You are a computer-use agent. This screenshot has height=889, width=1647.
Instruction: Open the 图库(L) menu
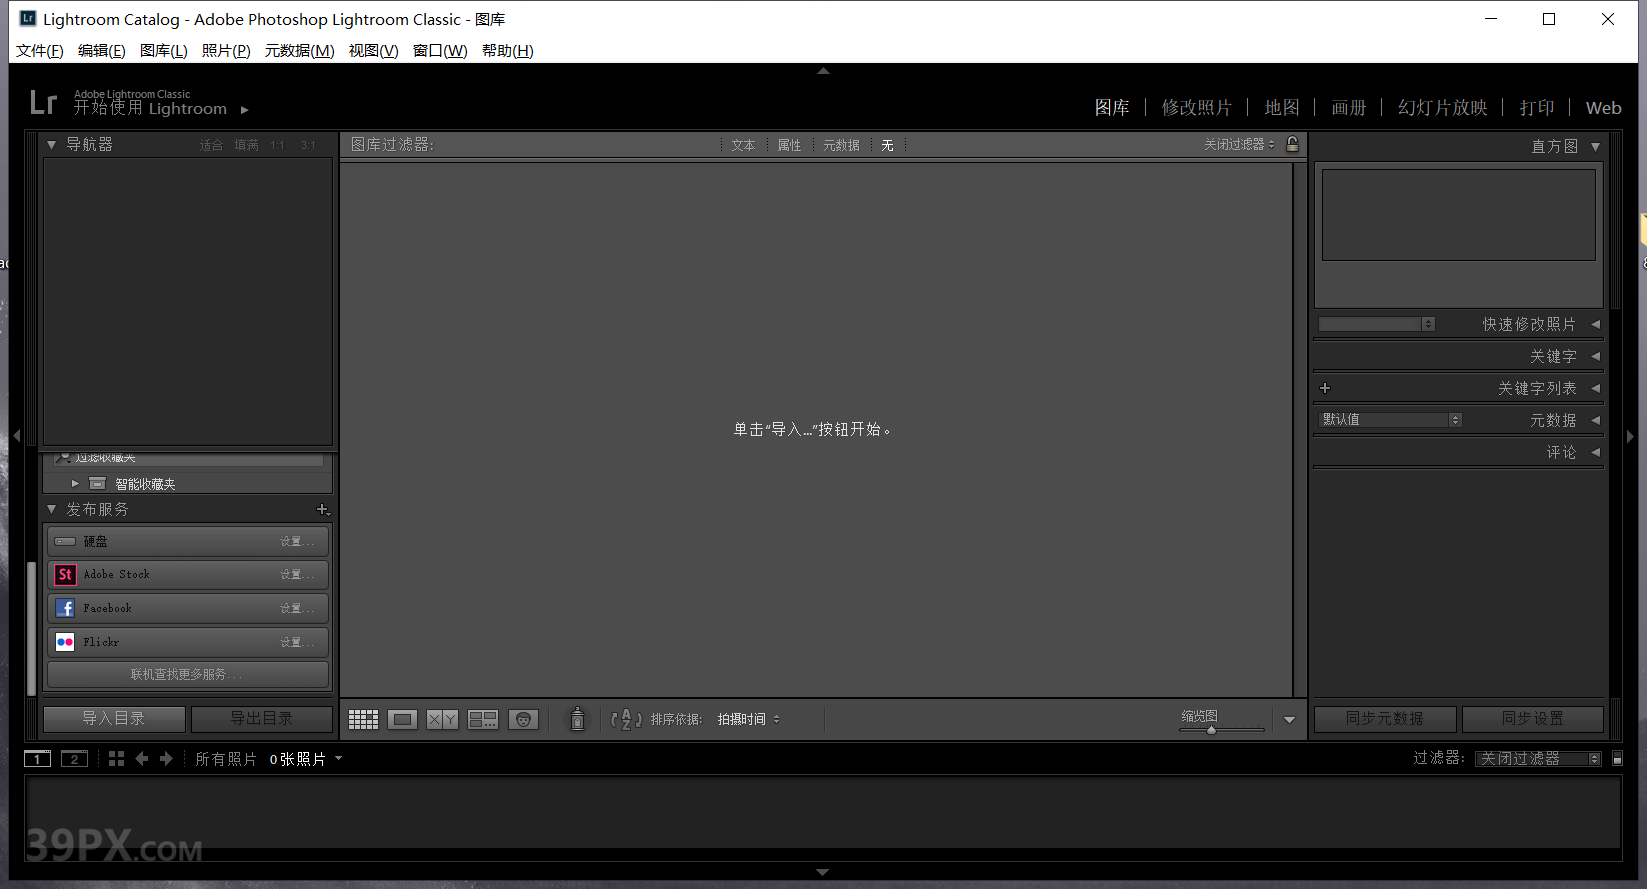tap(163, 51)
